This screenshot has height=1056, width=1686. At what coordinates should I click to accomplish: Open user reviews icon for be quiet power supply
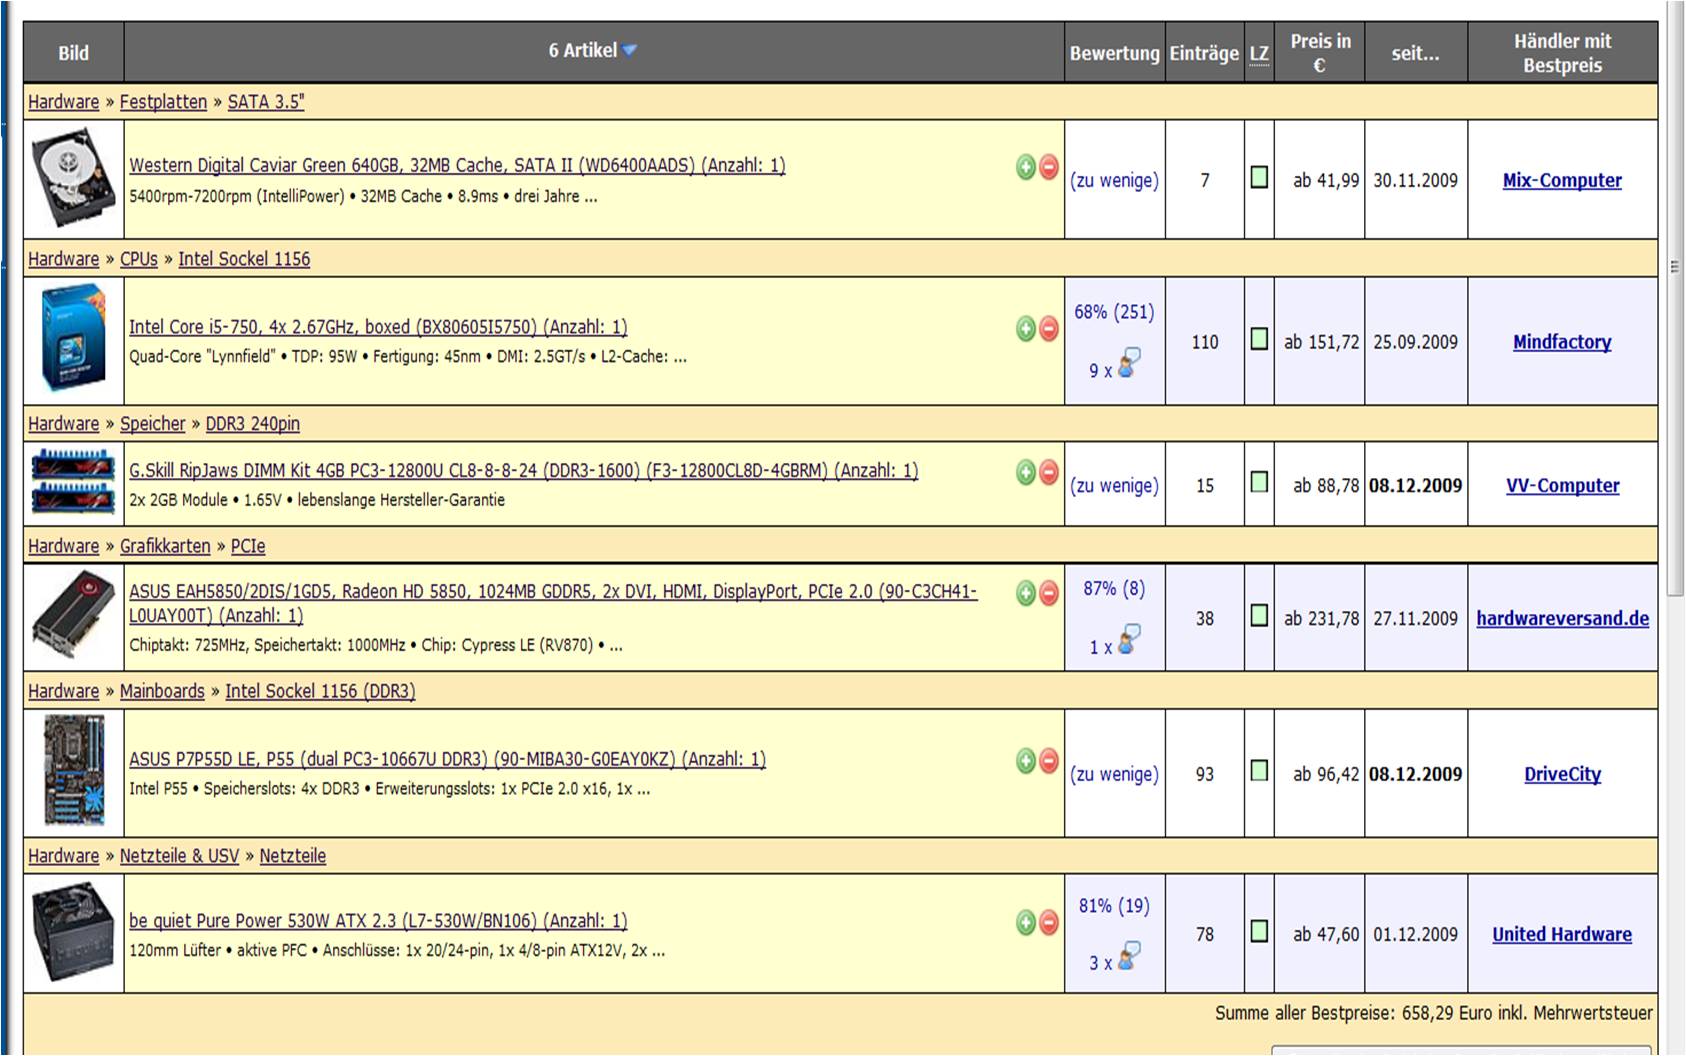1129,956
